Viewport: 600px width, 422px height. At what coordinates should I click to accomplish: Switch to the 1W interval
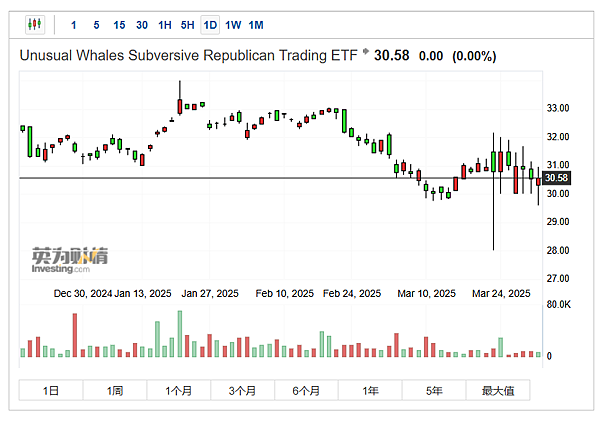tap(233, 25)
